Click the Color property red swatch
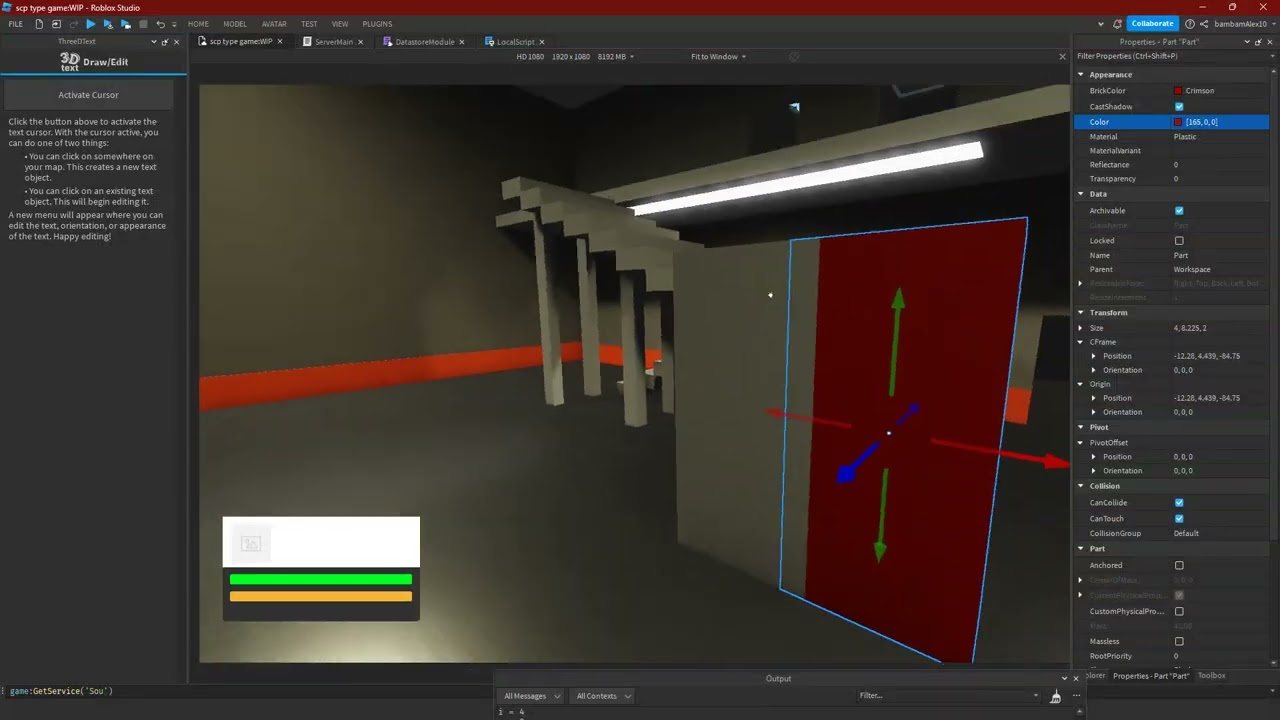The width and height of the screenshot is (1280, 720). click(1178, 122)
